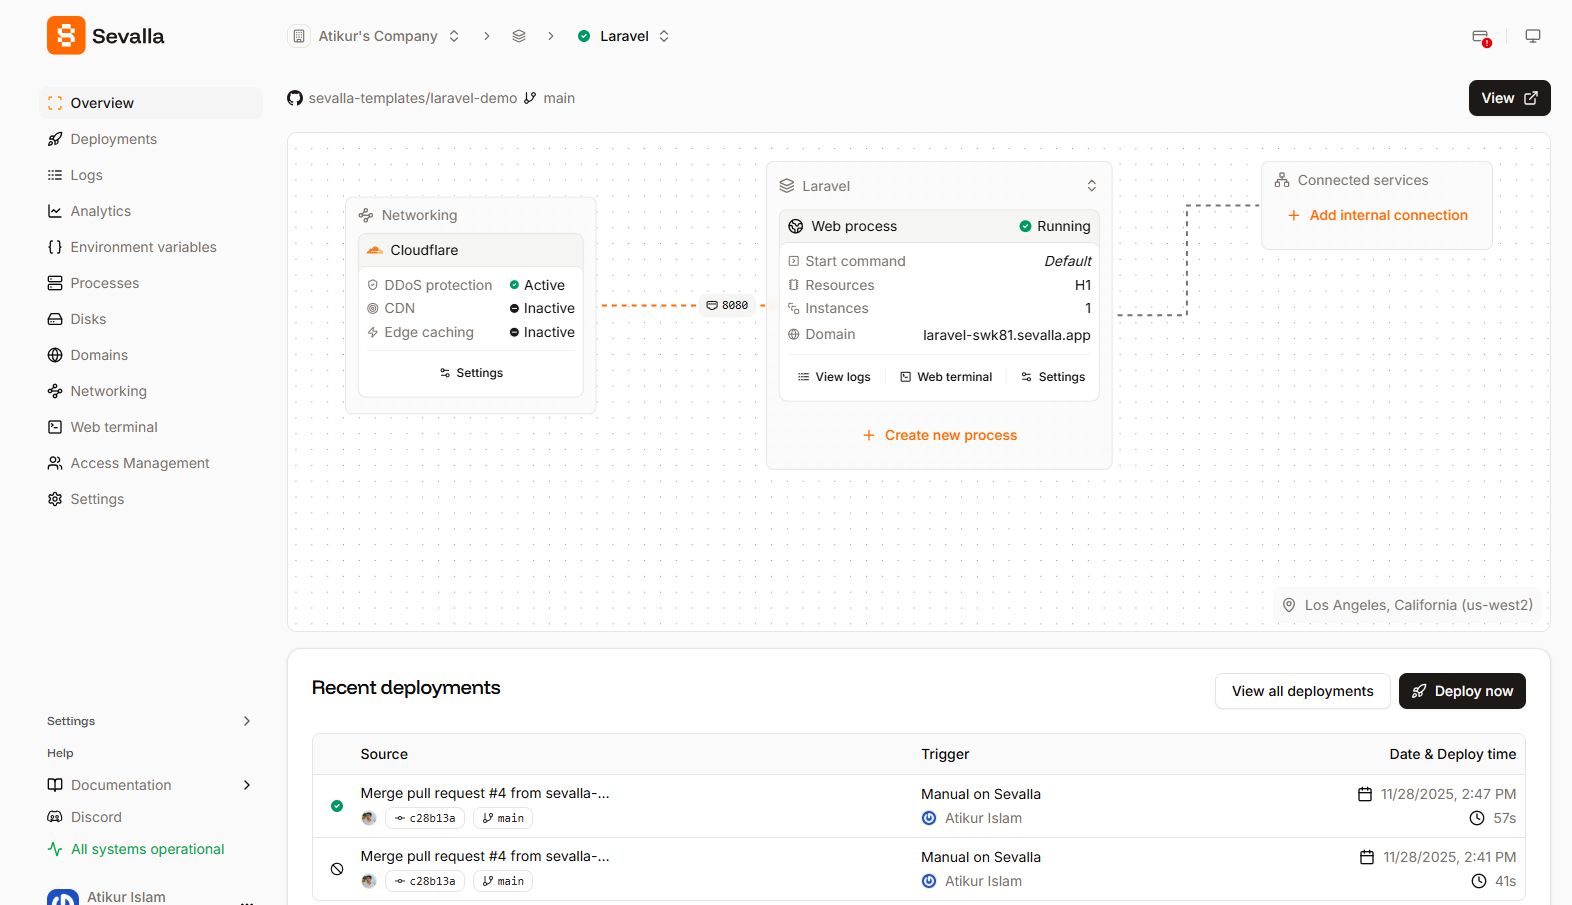Expand the sidebar Settings section chevron
Screen dimensions: 1572x905
pos(247,721)
